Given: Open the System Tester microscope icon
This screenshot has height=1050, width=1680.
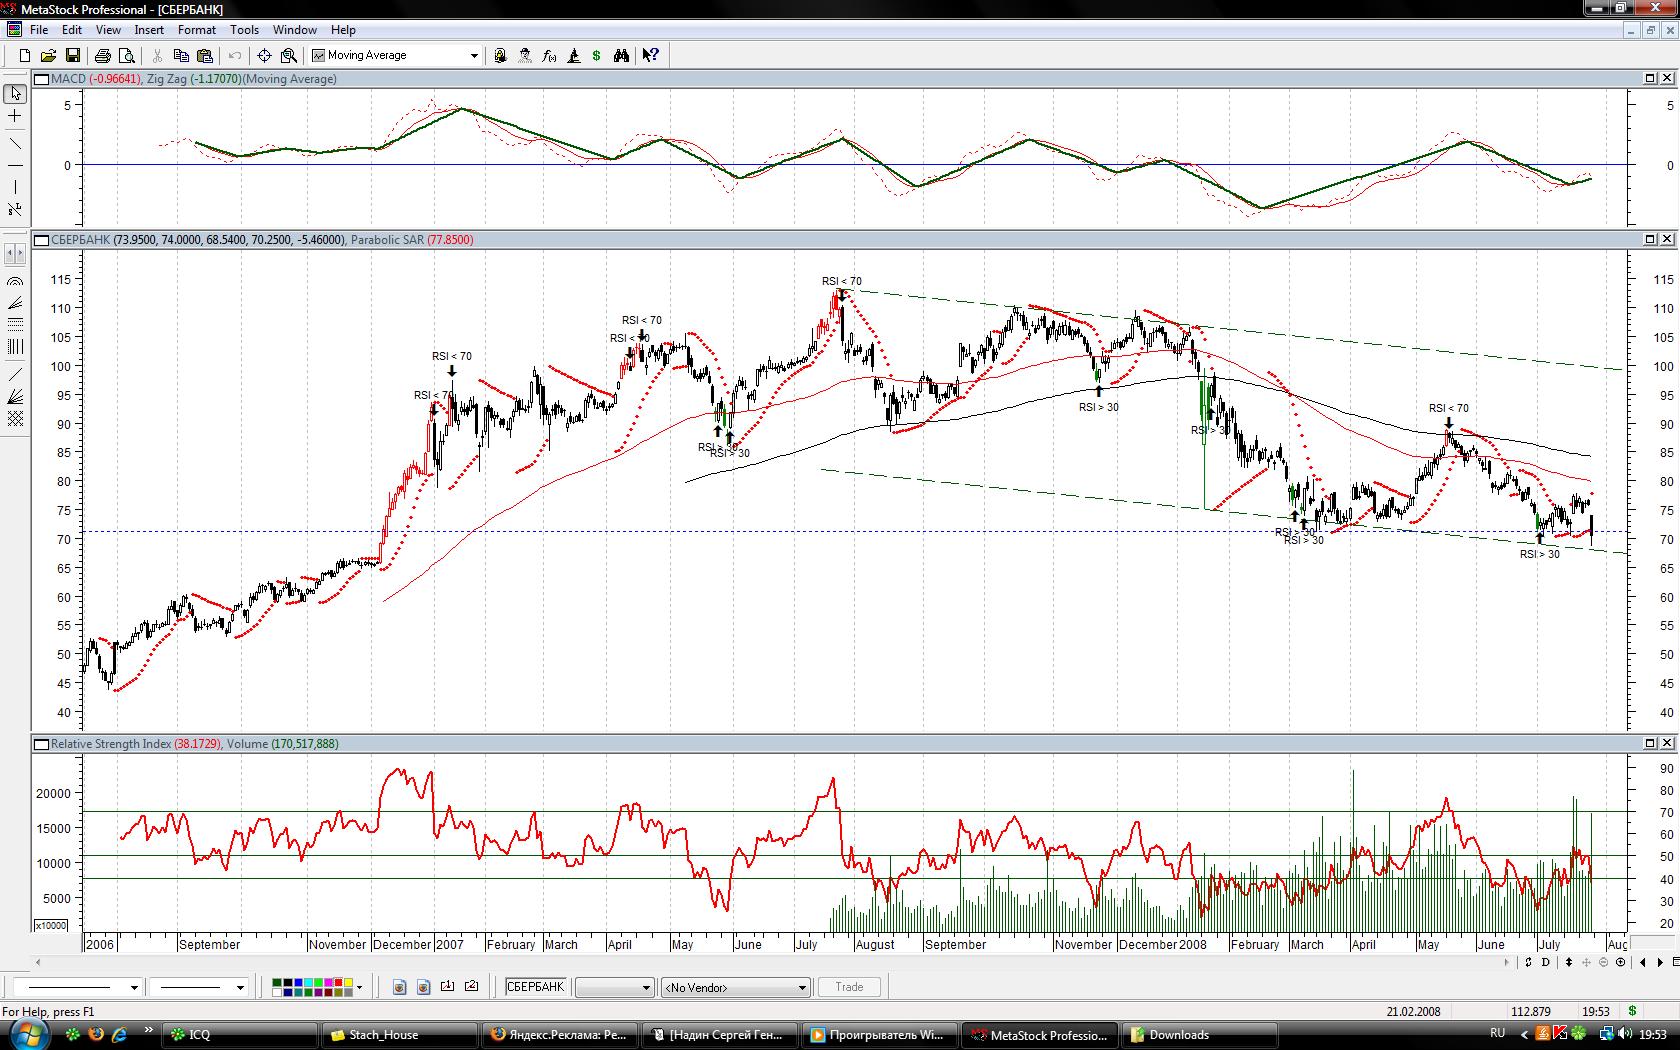Looking at the screenshot, I should pyautogui.click(x=574, y=56).
